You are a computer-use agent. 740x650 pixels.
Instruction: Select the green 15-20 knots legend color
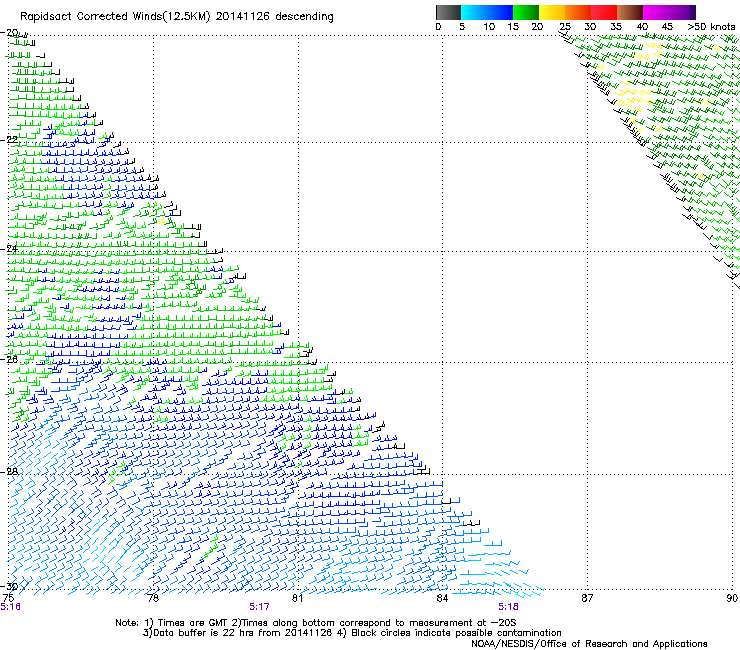coord(526,12)
